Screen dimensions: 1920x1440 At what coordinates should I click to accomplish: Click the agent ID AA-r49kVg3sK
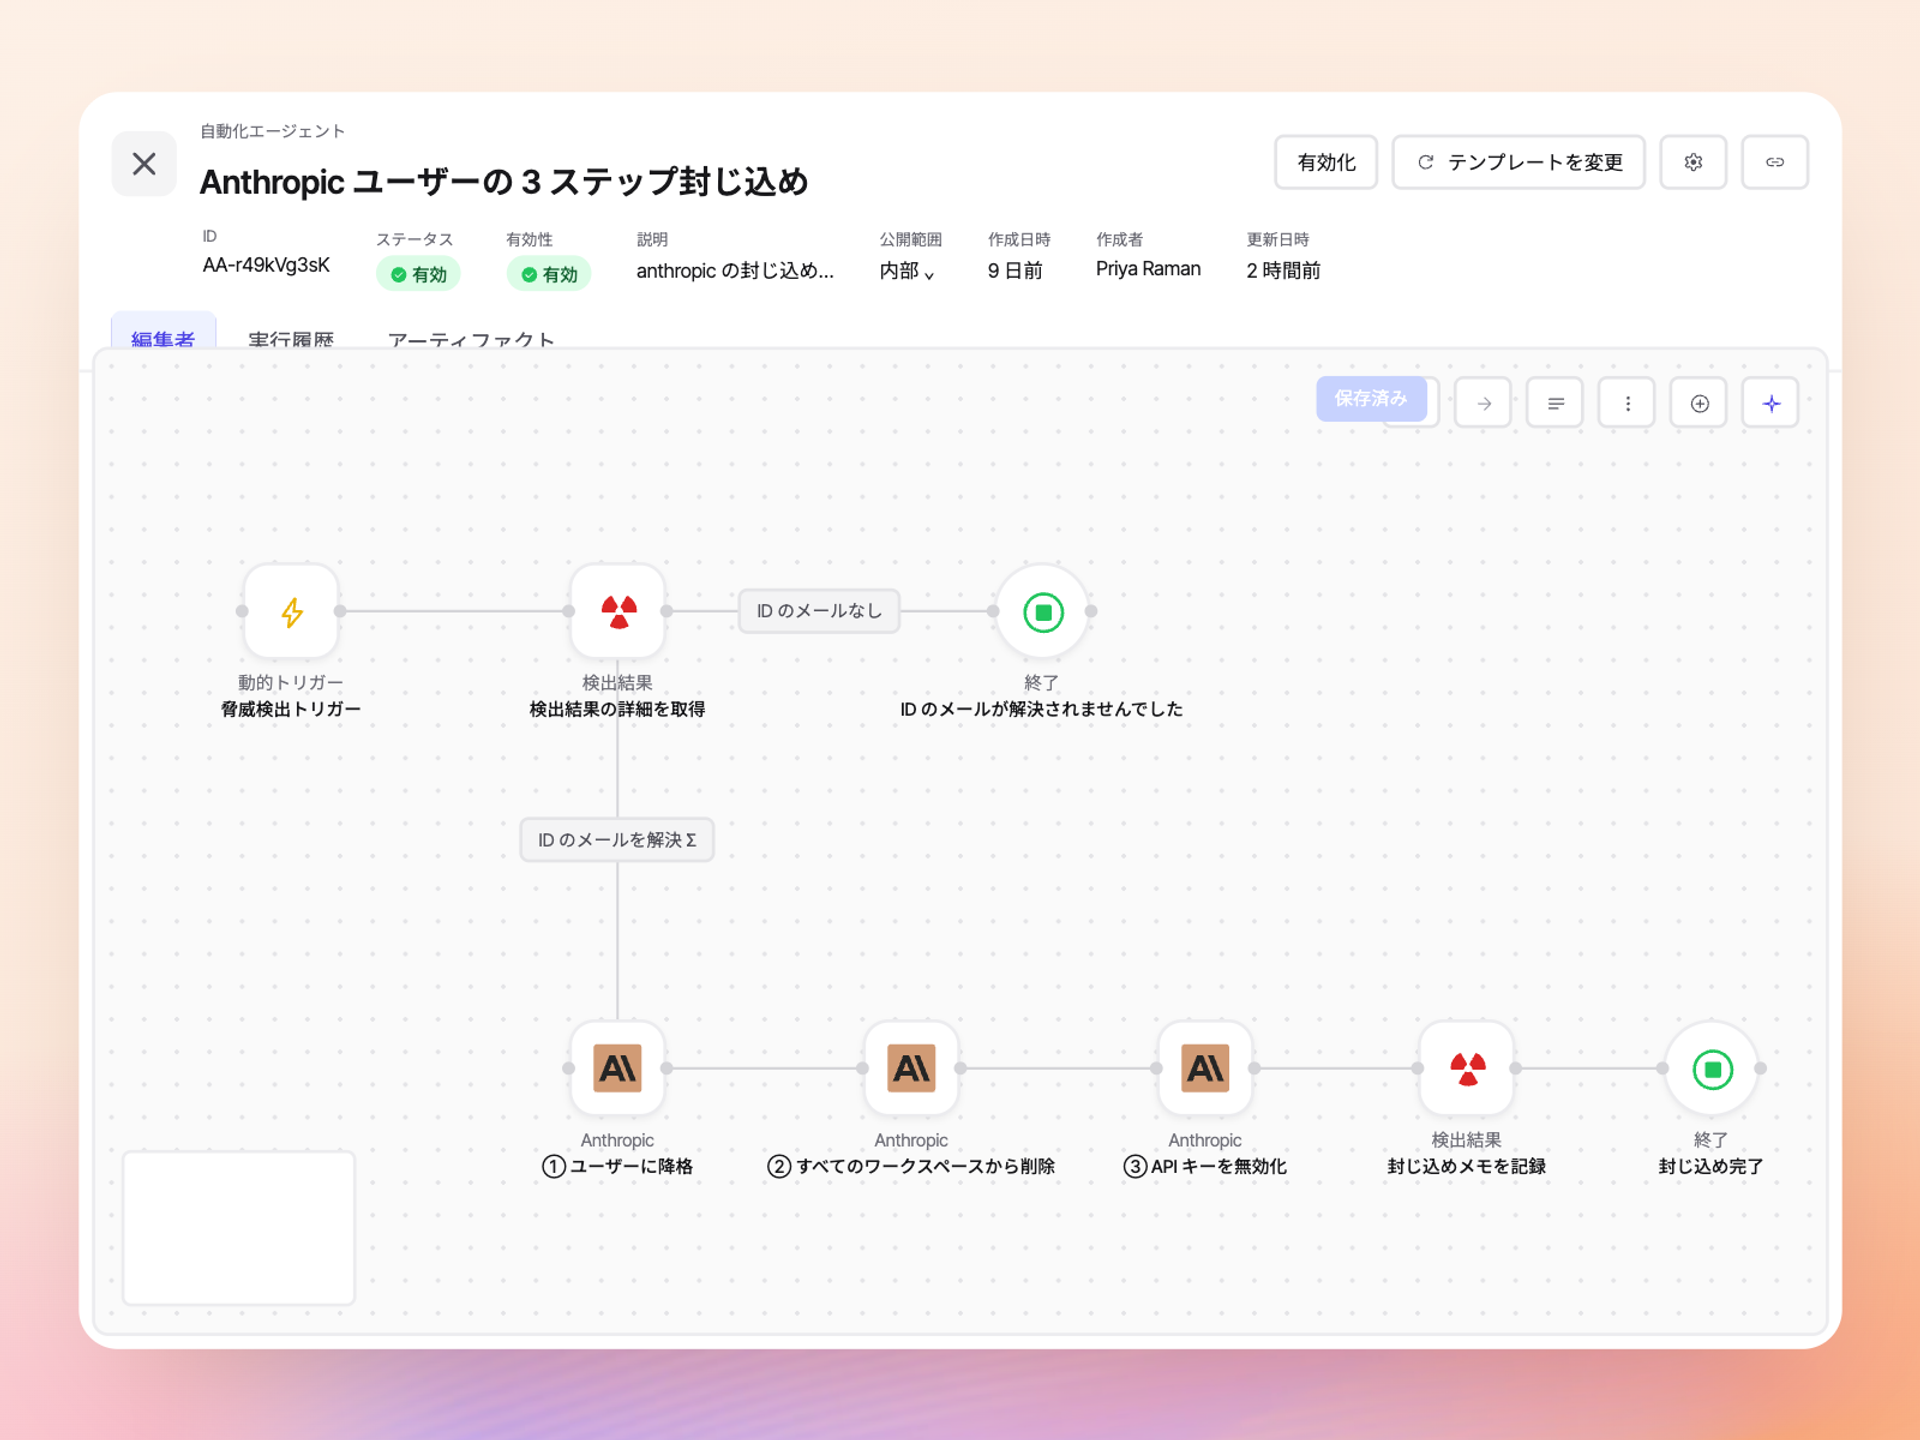coord(266,265)
